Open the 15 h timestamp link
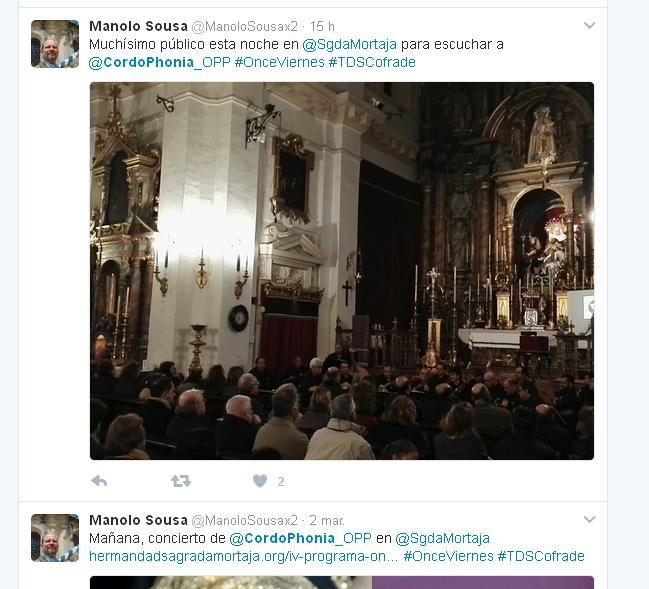649x589 pixels. 322,26
